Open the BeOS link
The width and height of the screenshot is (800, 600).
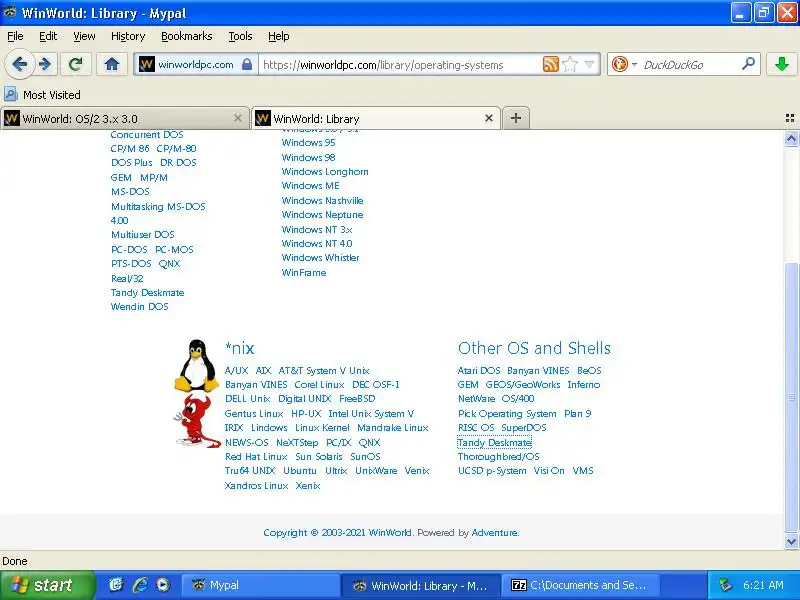tap(589, 371)
